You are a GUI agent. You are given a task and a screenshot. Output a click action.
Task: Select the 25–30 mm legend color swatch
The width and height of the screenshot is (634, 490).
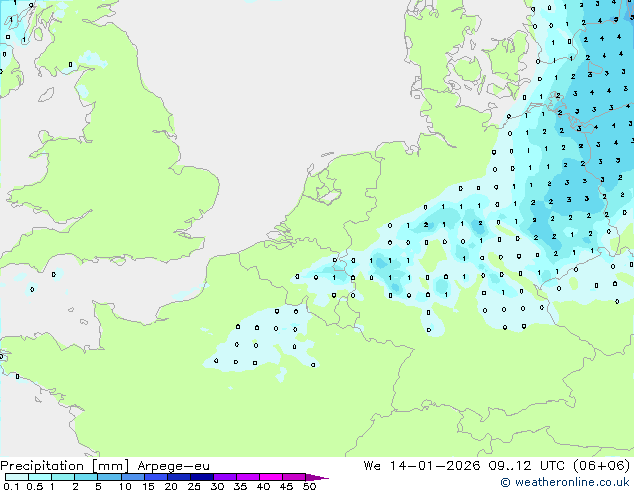click(x=202, y=477)
